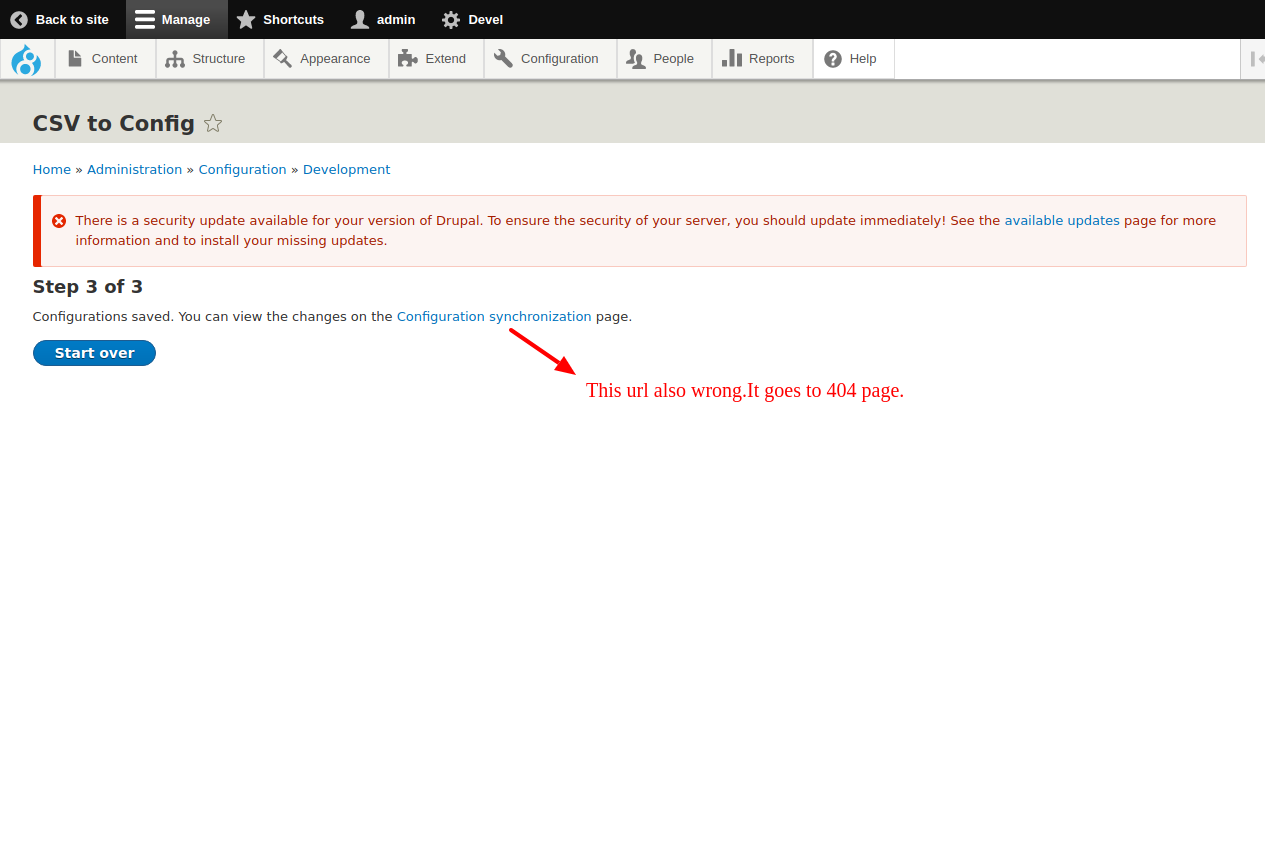Click the Appearance paintbrush icon
Image resolution: width=1265 pixels, height=867 pixels.
pos(283,59)
